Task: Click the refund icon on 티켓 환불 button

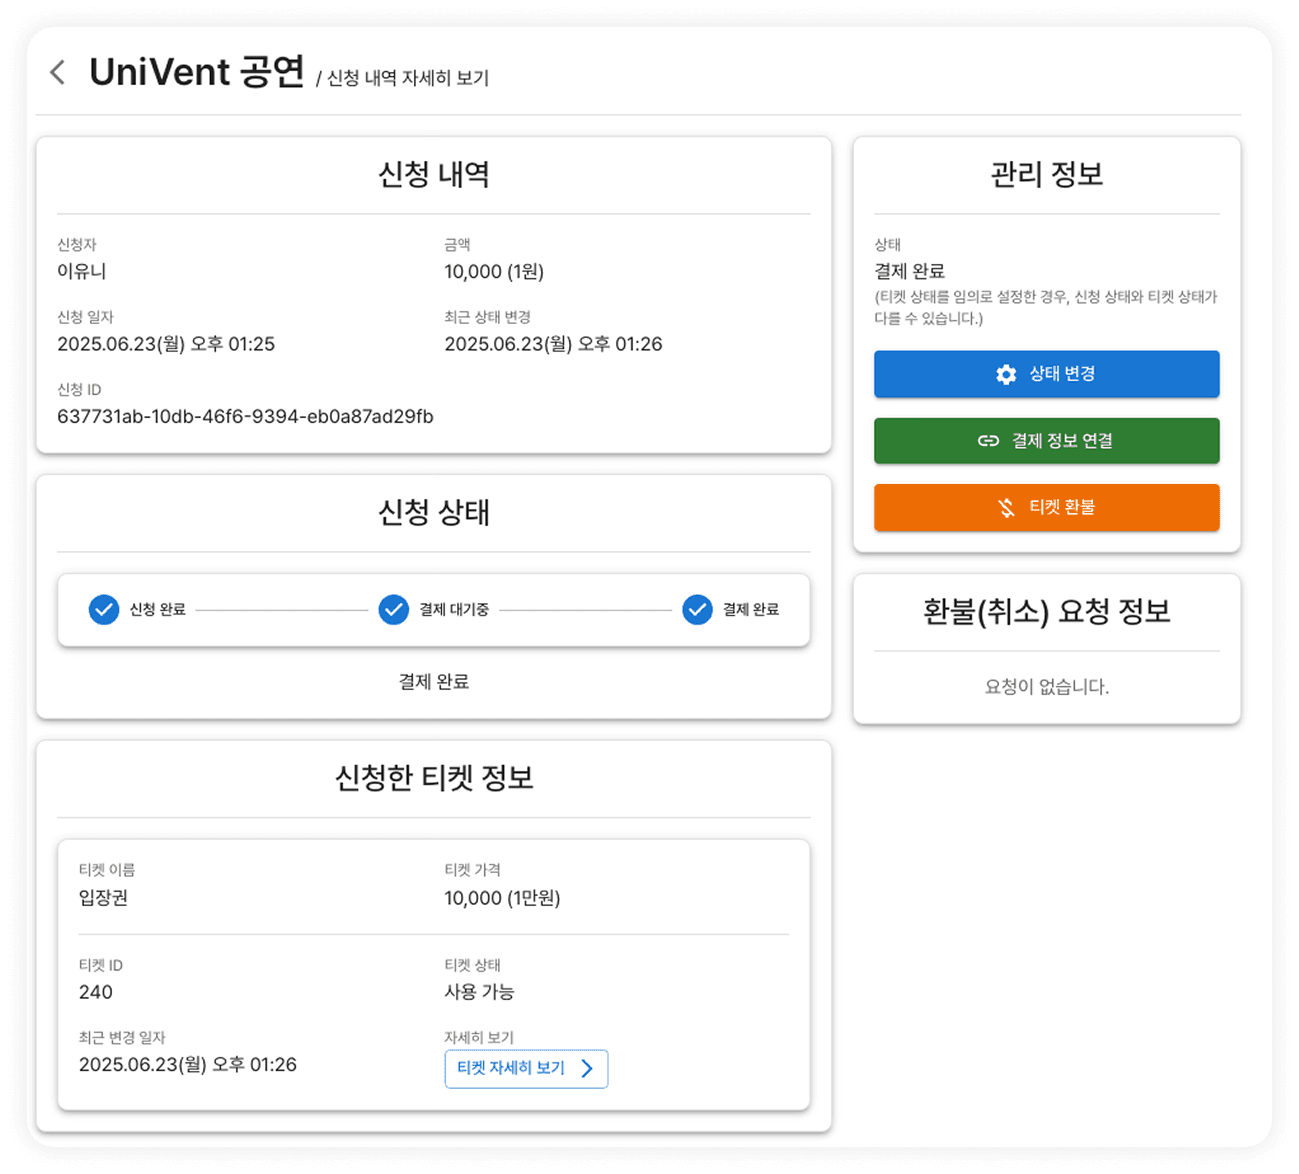Action: coord(1006,508)
